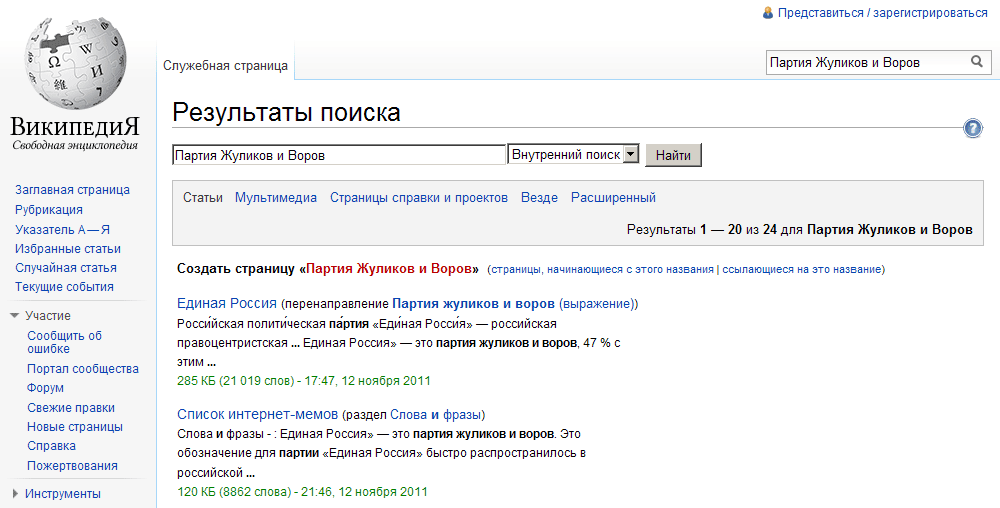Viewport: 1000px width, 508px height.
Task: Click the user icon beside login link
Action: point(768,13)
